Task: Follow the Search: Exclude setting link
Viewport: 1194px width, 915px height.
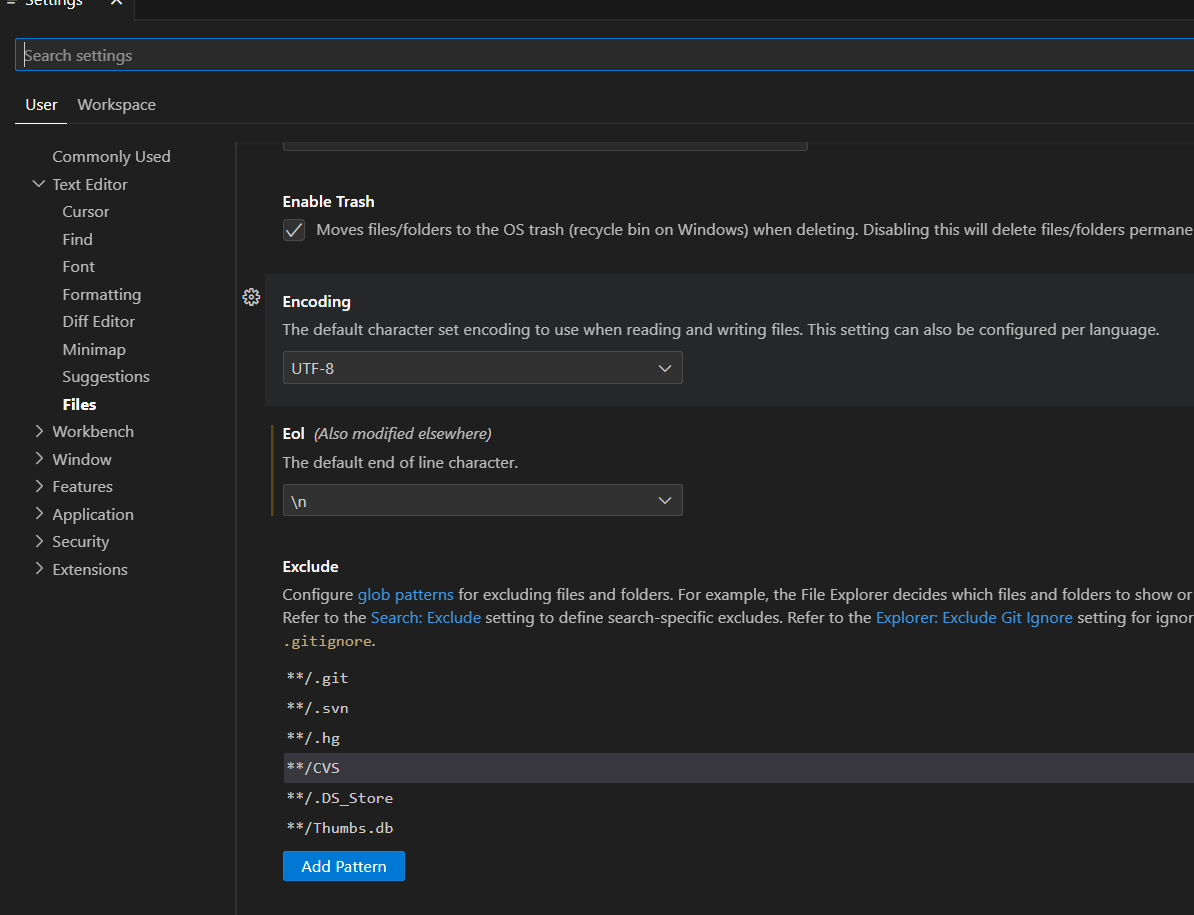Action: pos(426,618)
